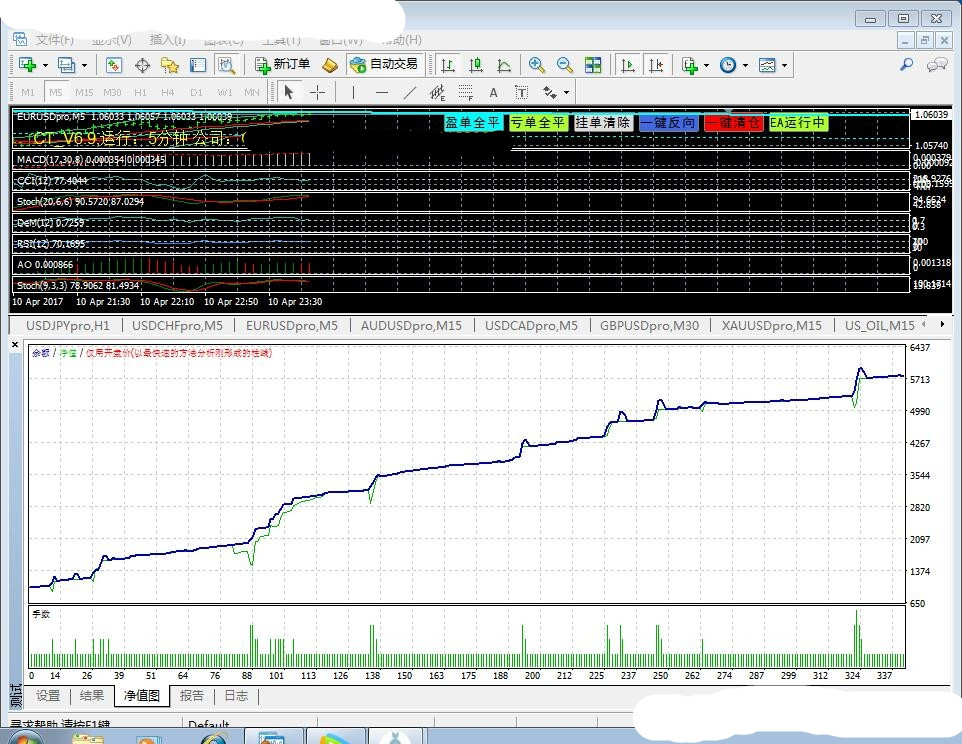
Task: Open the periodicity clock dropdown arrow
Action: tap(744, 66)
